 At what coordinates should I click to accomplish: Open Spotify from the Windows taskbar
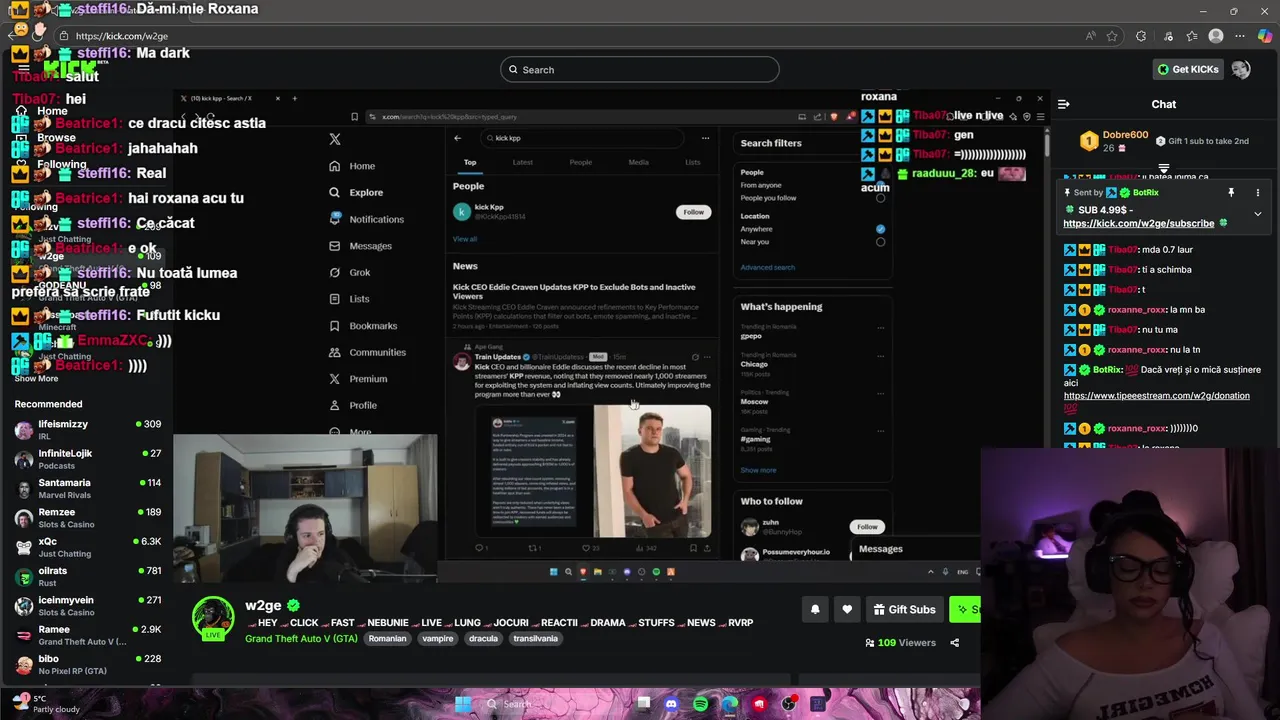700,704
